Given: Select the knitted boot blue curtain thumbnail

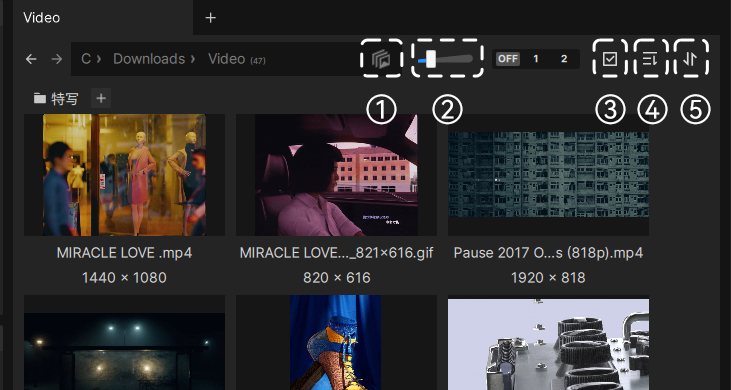Looking at the screenshot, I should (336, 342).
